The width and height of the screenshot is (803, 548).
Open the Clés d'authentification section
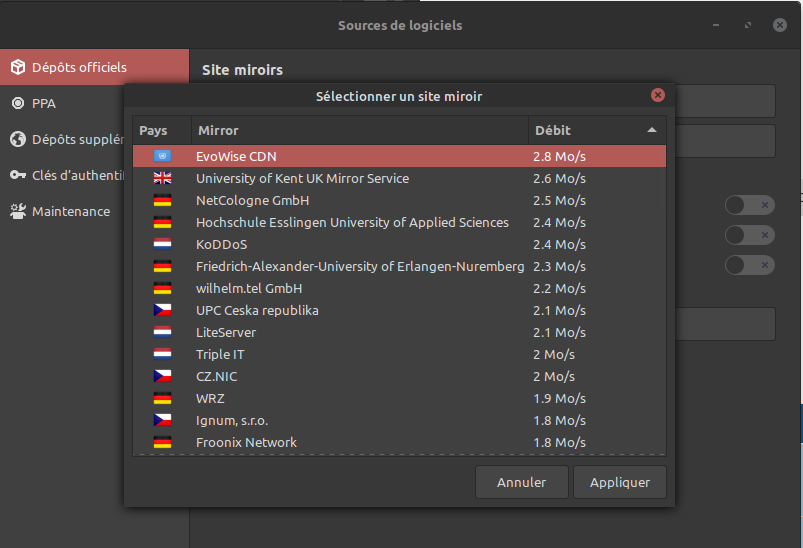coord(62,175)
